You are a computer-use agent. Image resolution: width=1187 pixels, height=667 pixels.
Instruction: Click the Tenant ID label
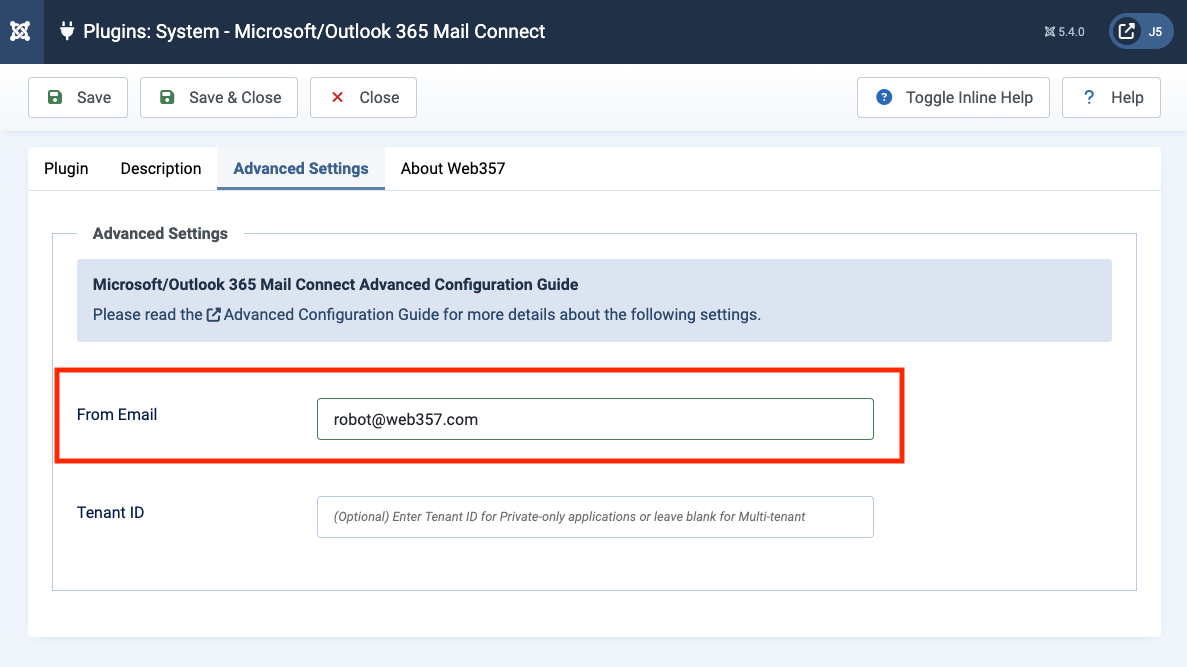111,513
